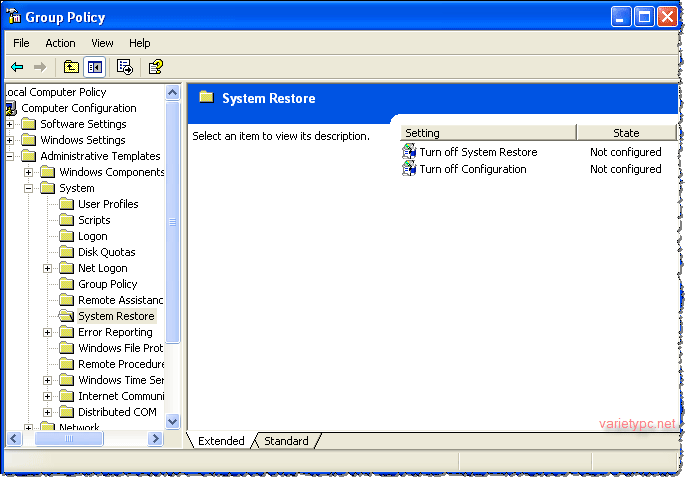This screenshot has width=685, height=477.
Task: Collapse the Administrative Templates node
Action: pyautogui.click(x=10, y=156)
